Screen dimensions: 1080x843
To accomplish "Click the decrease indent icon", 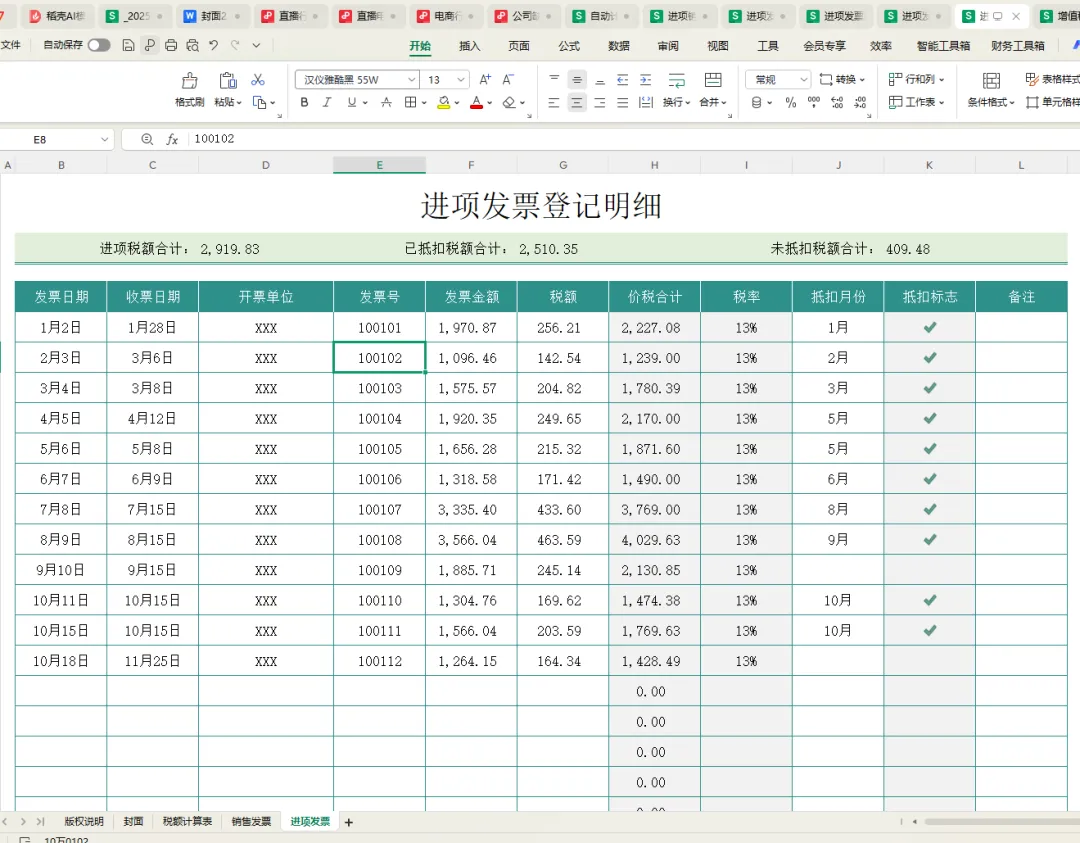I will click(623, 80).
